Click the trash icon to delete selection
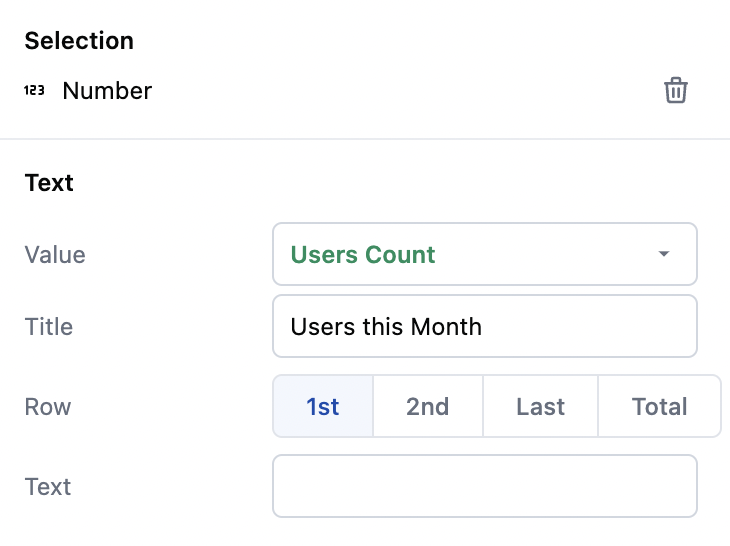 676,91
